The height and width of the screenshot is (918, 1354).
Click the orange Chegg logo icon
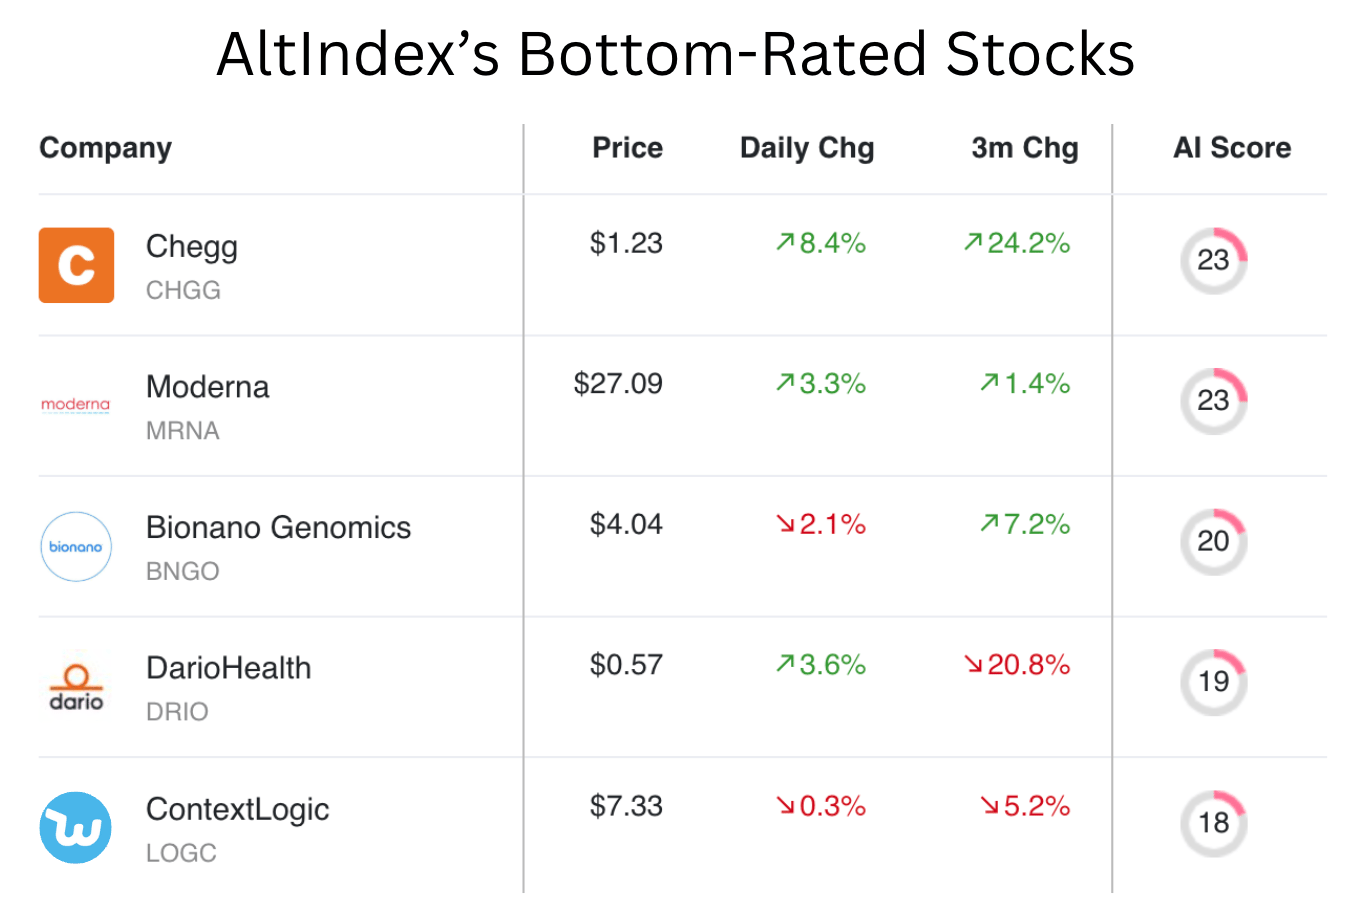pyautogui.click(x=76, y=265)
